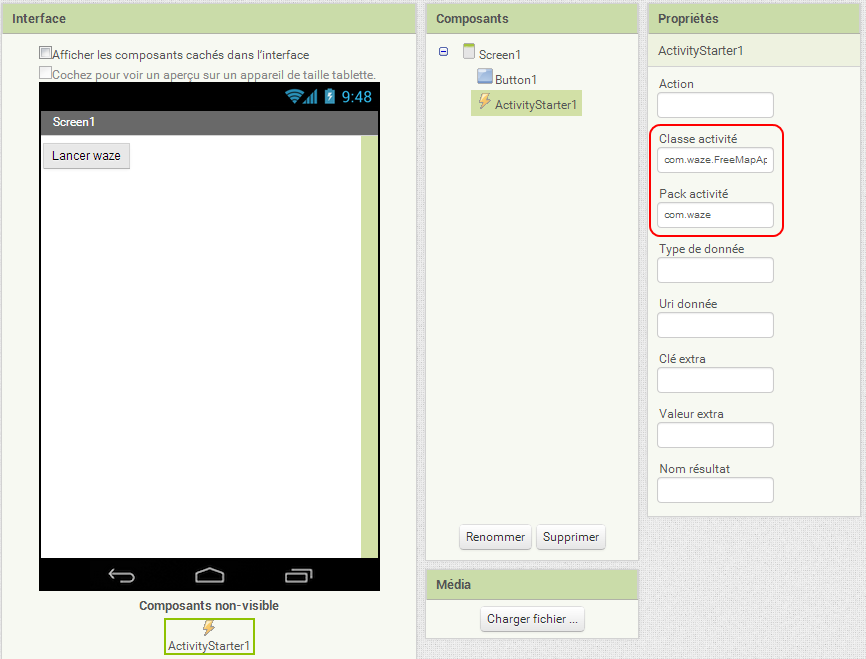Click the Composants non-visible label
Screen dimensions: 866x659
click(x=209, y=606)
